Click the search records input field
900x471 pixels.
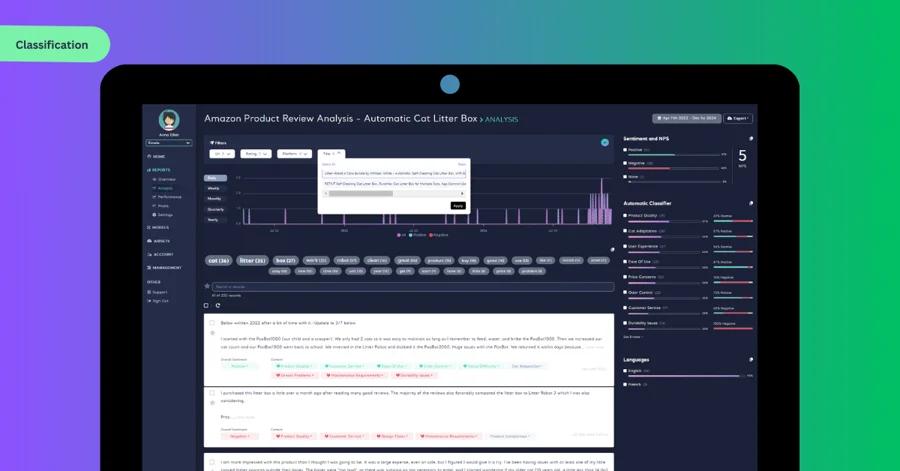413,286
